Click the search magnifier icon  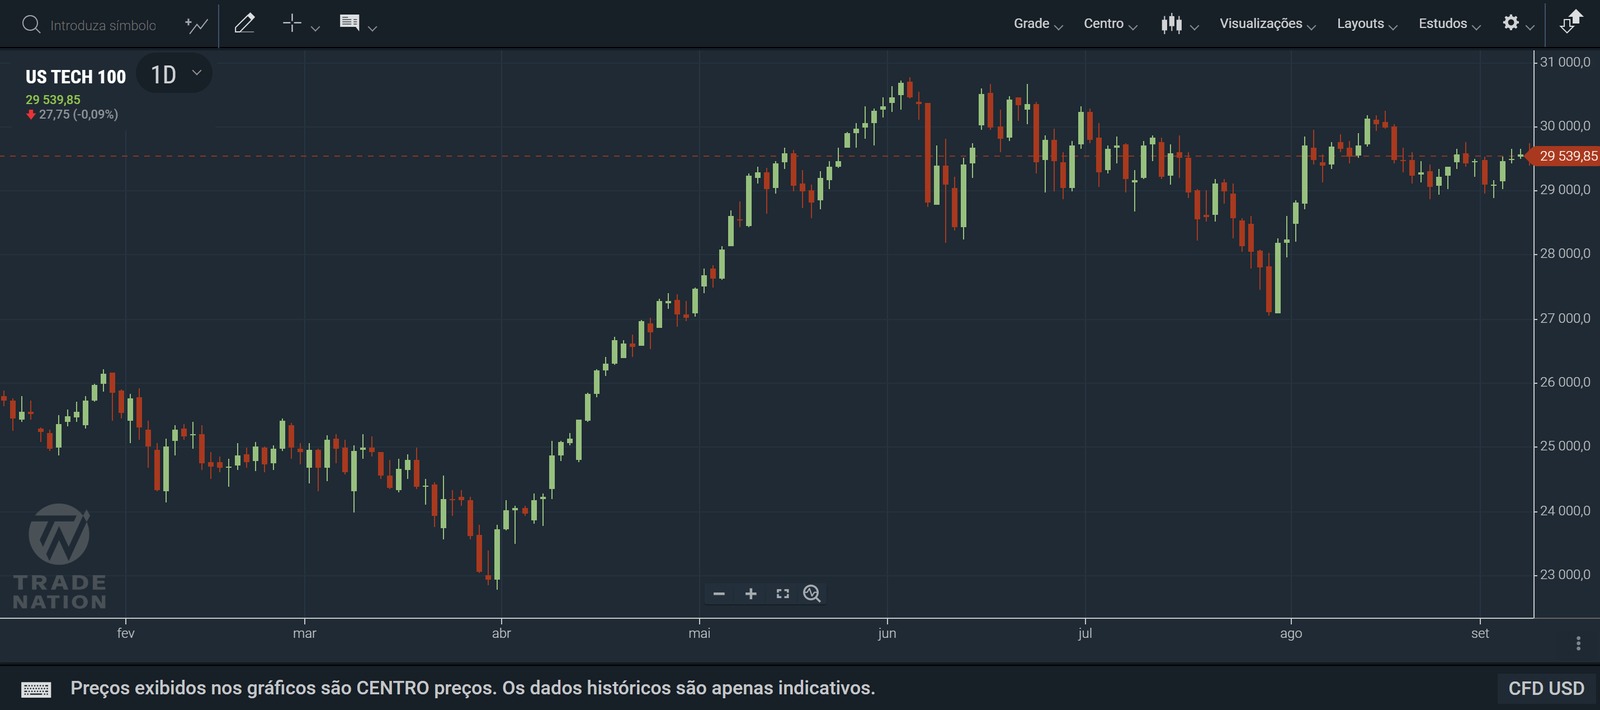pyautogui.click(x=31, y=24)
